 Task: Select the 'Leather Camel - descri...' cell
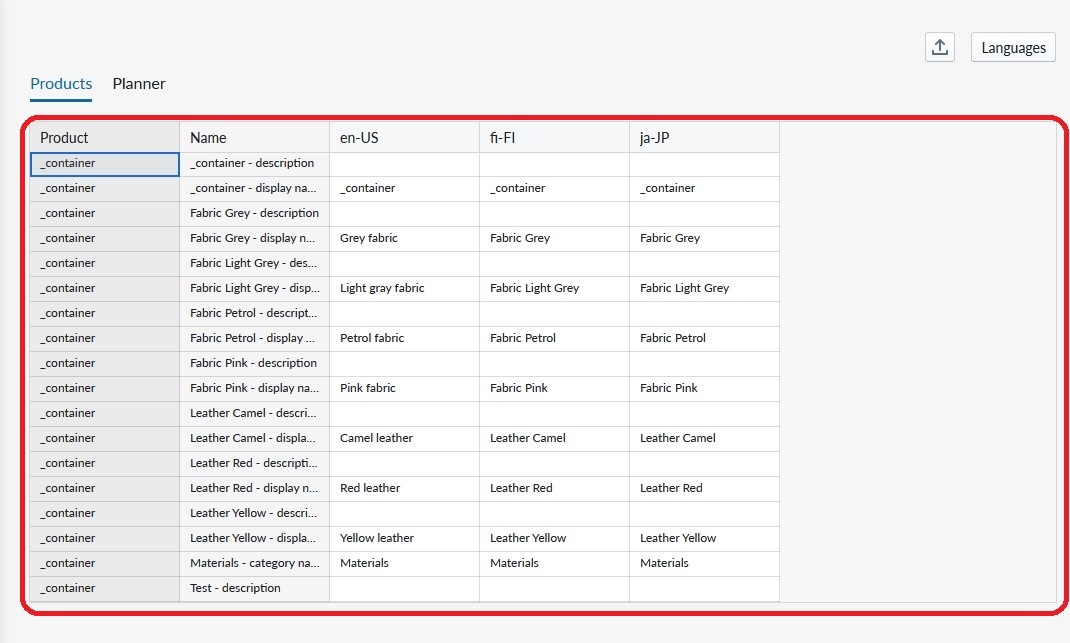coord(255,414)
